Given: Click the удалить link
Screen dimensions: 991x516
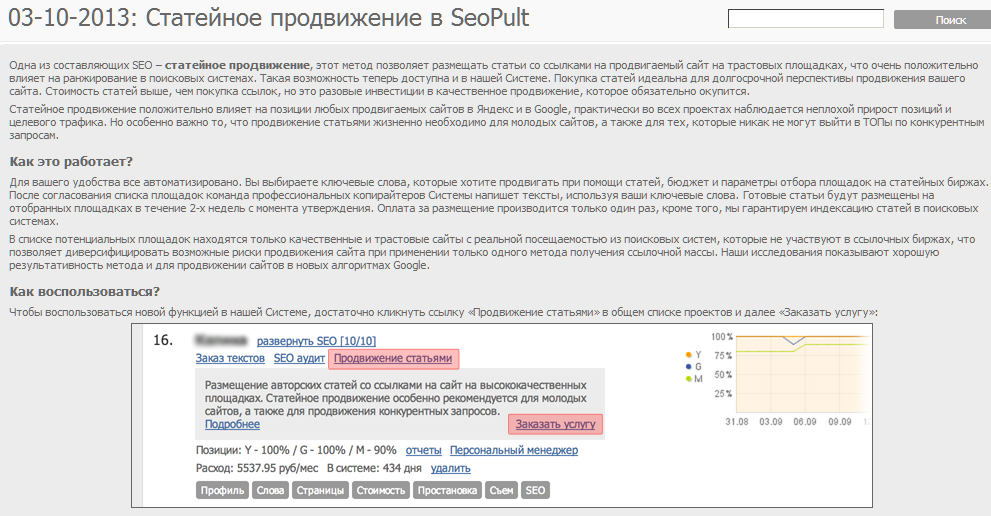Looking at the screenshot, I should [451, 469].
